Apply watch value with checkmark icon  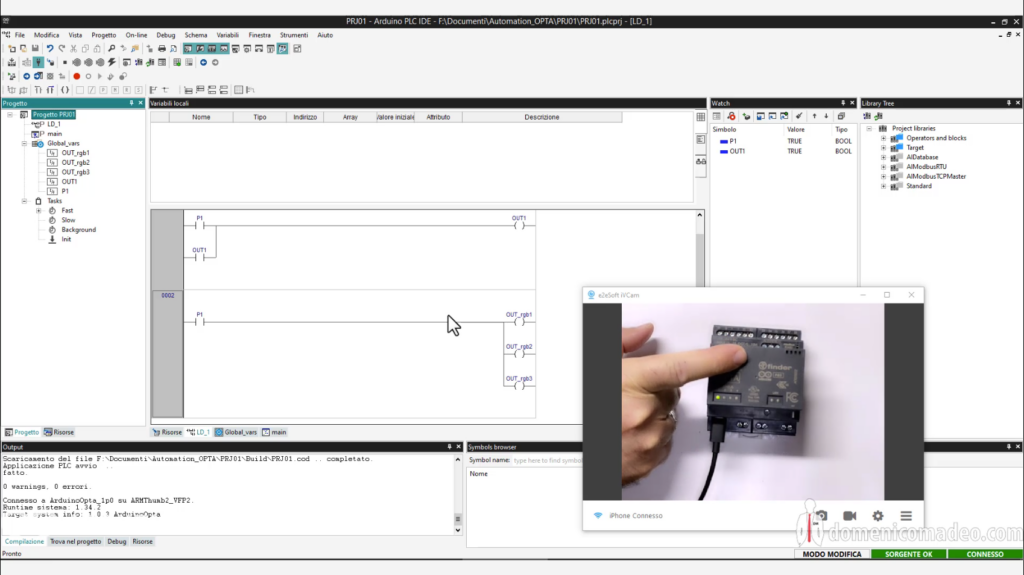tap(799, 116)
